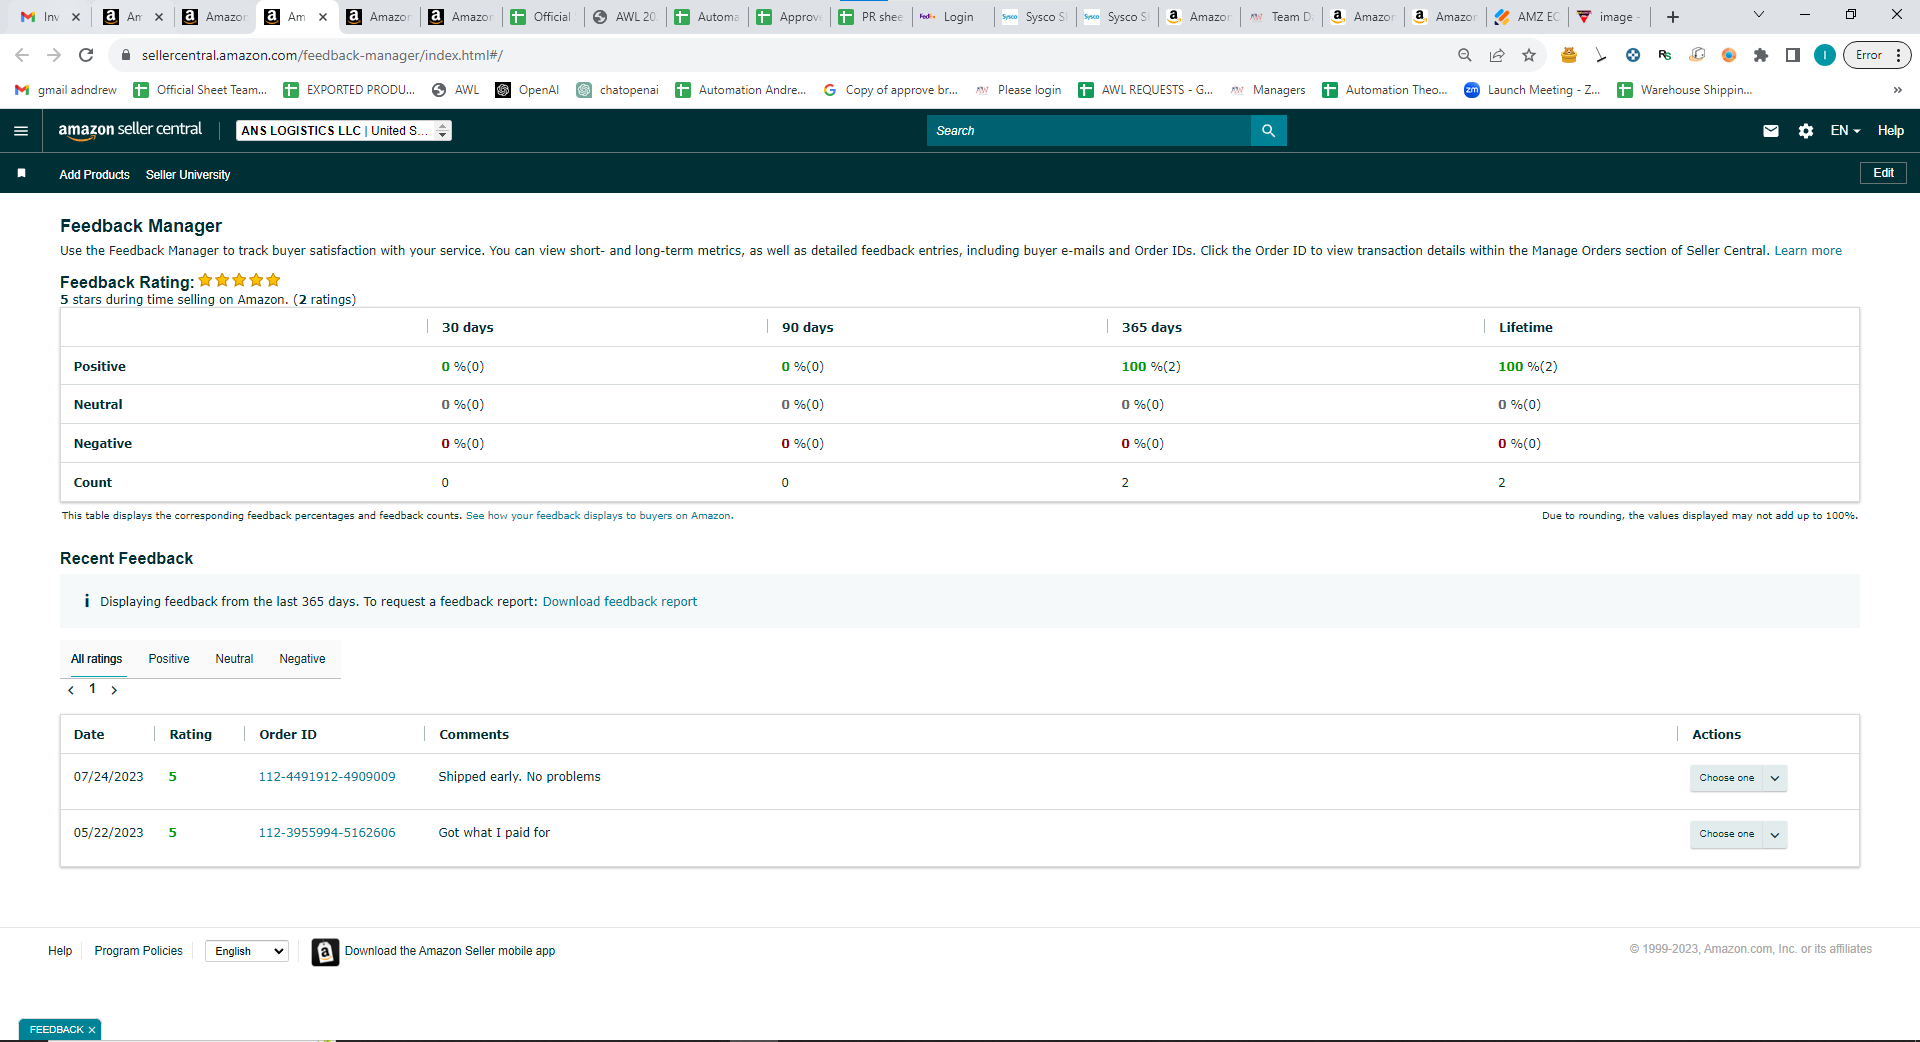
Task: Follow the Learn more link
Action: (x=1807, y=251)
